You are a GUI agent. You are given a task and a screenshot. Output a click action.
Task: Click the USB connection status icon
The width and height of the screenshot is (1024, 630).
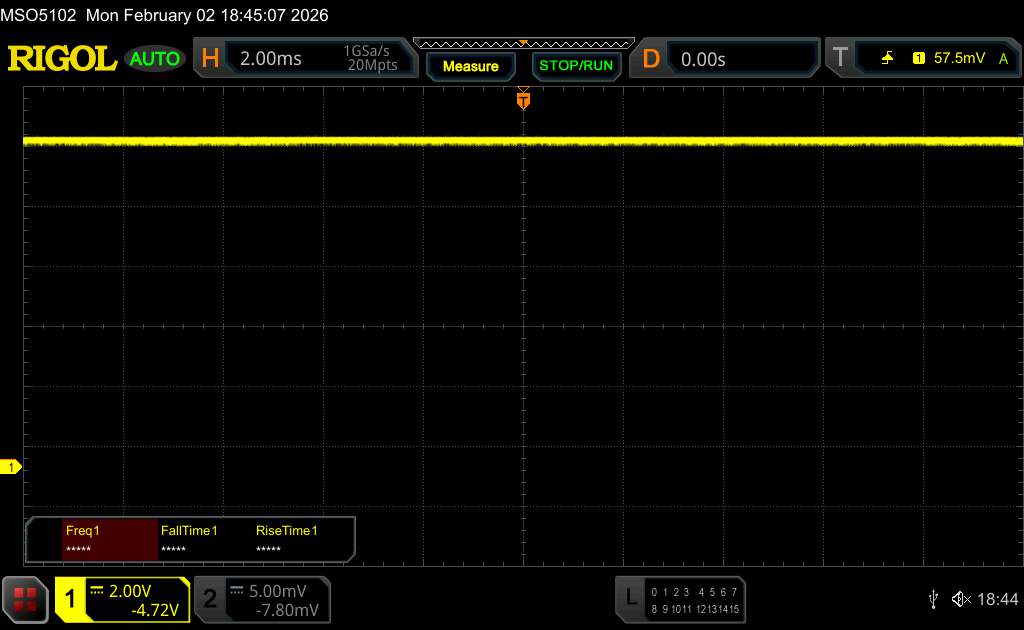pos(933,599)
